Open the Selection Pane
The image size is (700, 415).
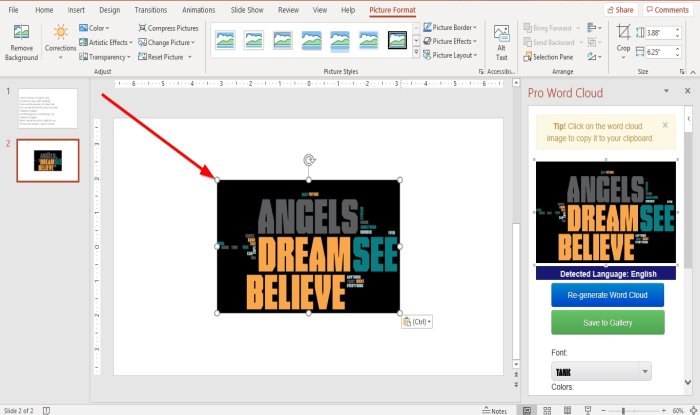(x=548, y=57)
